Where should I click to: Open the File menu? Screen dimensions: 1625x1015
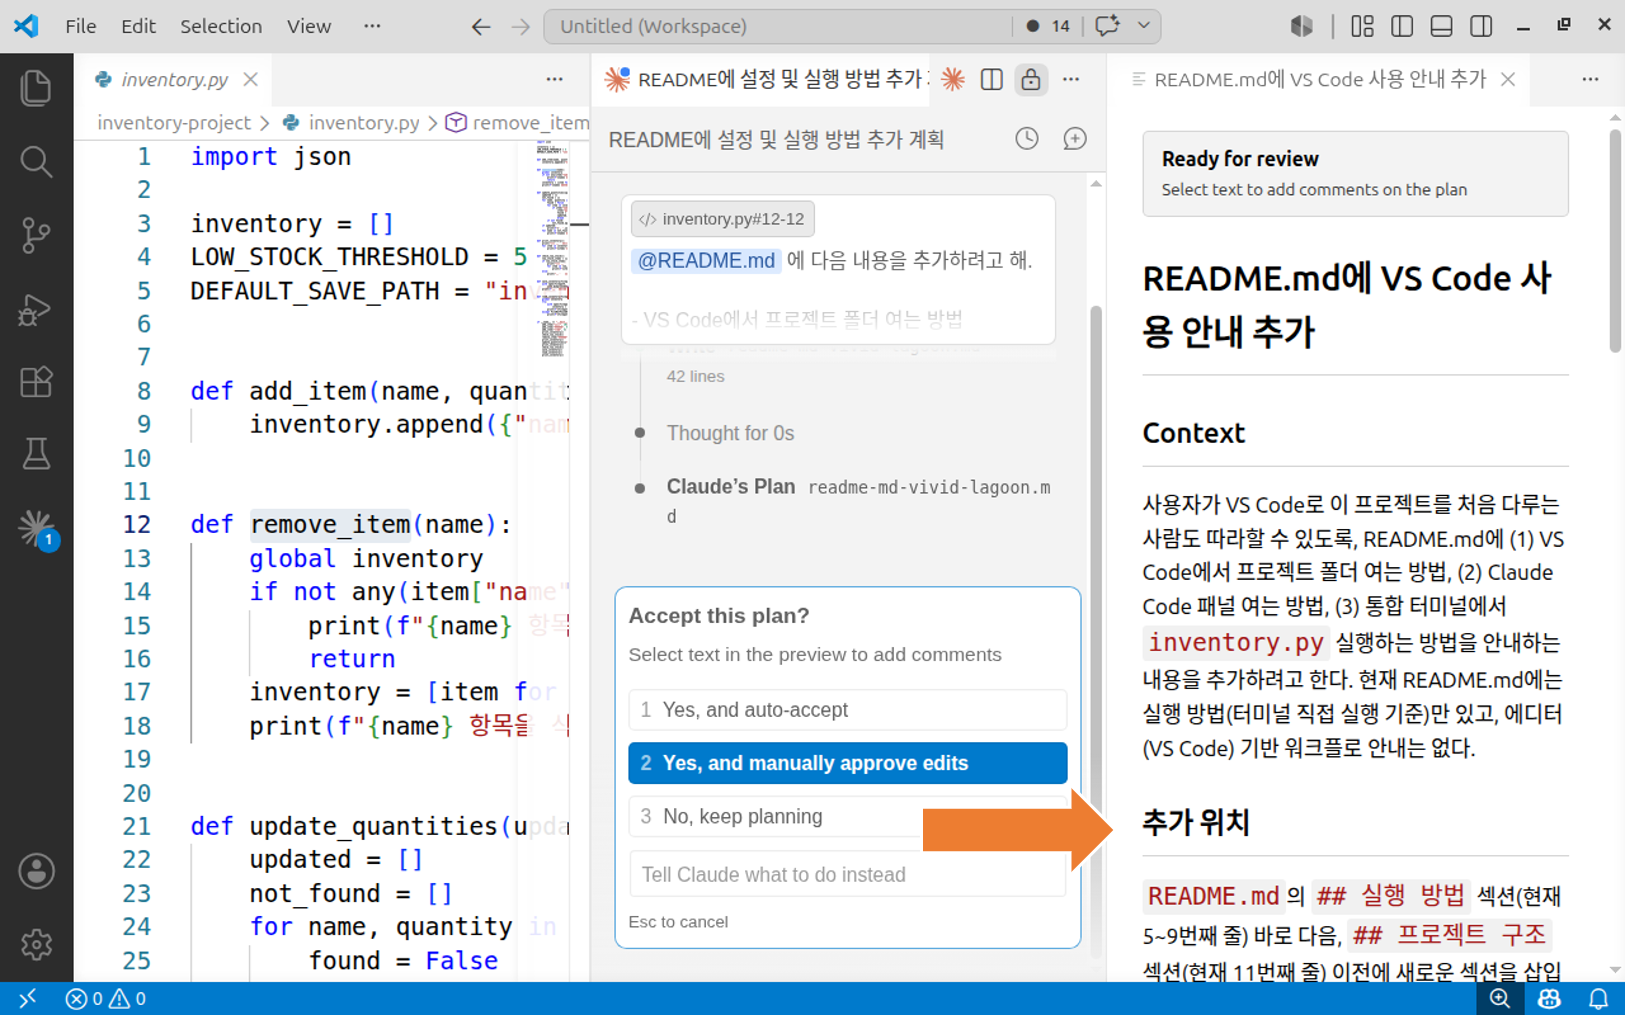pos(80,26)
